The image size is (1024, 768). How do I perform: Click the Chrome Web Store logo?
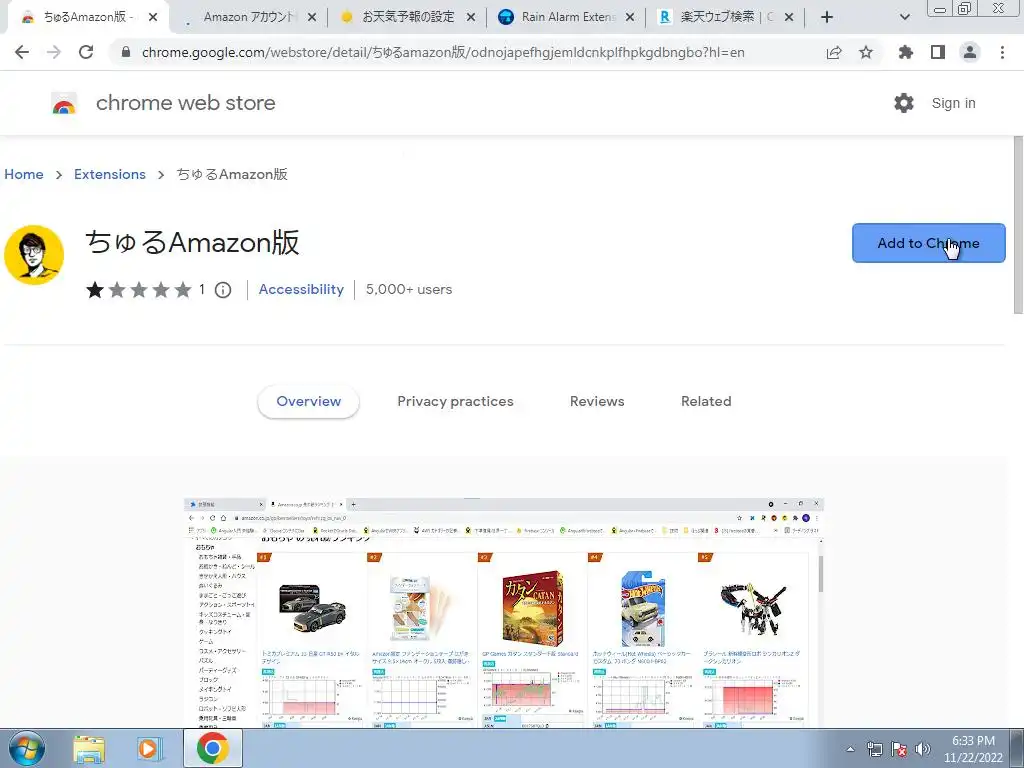click(x=64, y=104)
